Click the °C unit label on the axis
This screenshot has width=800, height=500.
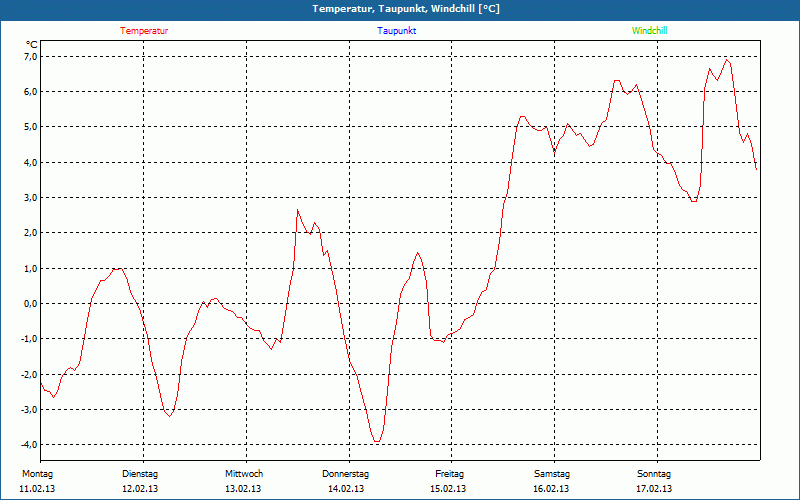(x=32, y=45)
